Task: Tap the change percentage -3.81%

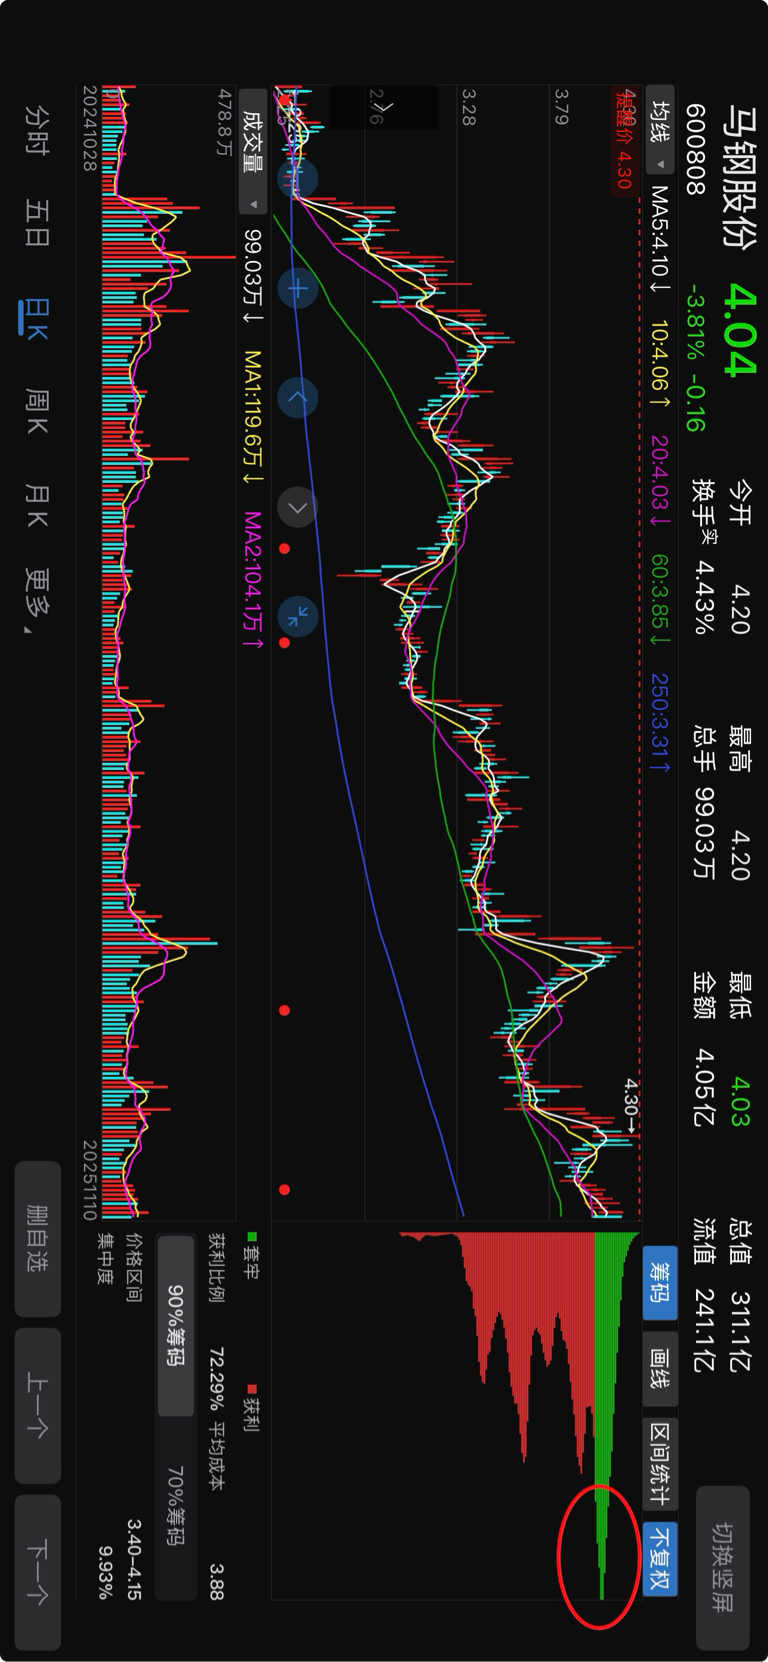Action: click(696, 324)
